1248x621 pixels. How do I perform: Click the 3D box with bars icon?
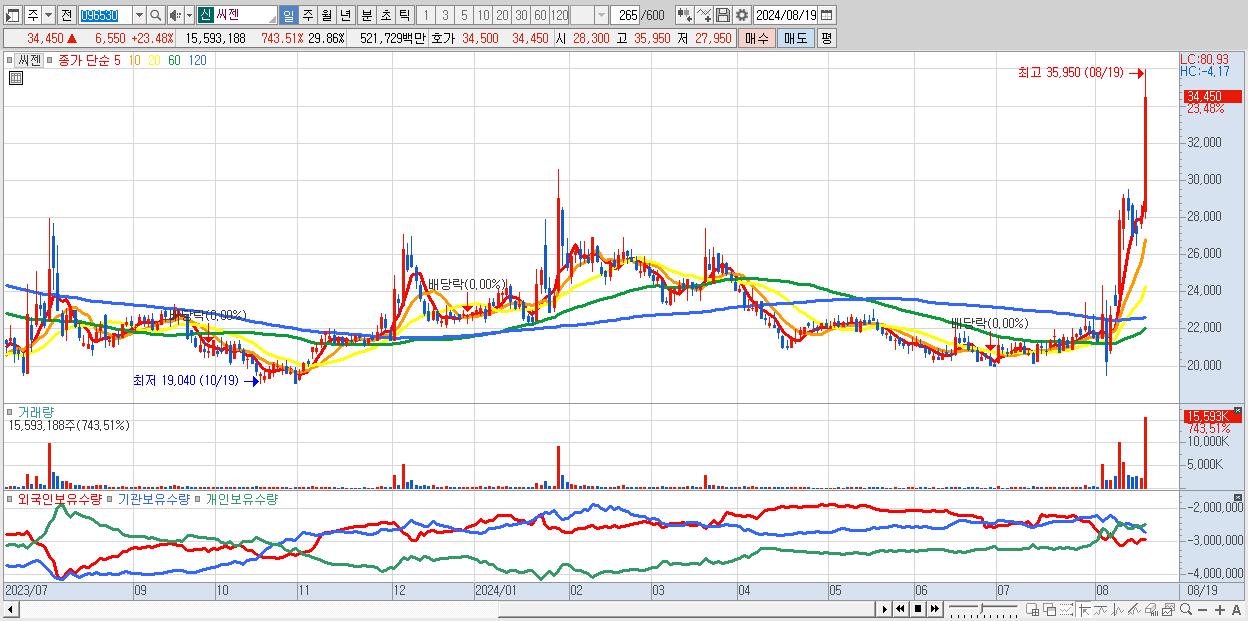[x=1151, y=609]
